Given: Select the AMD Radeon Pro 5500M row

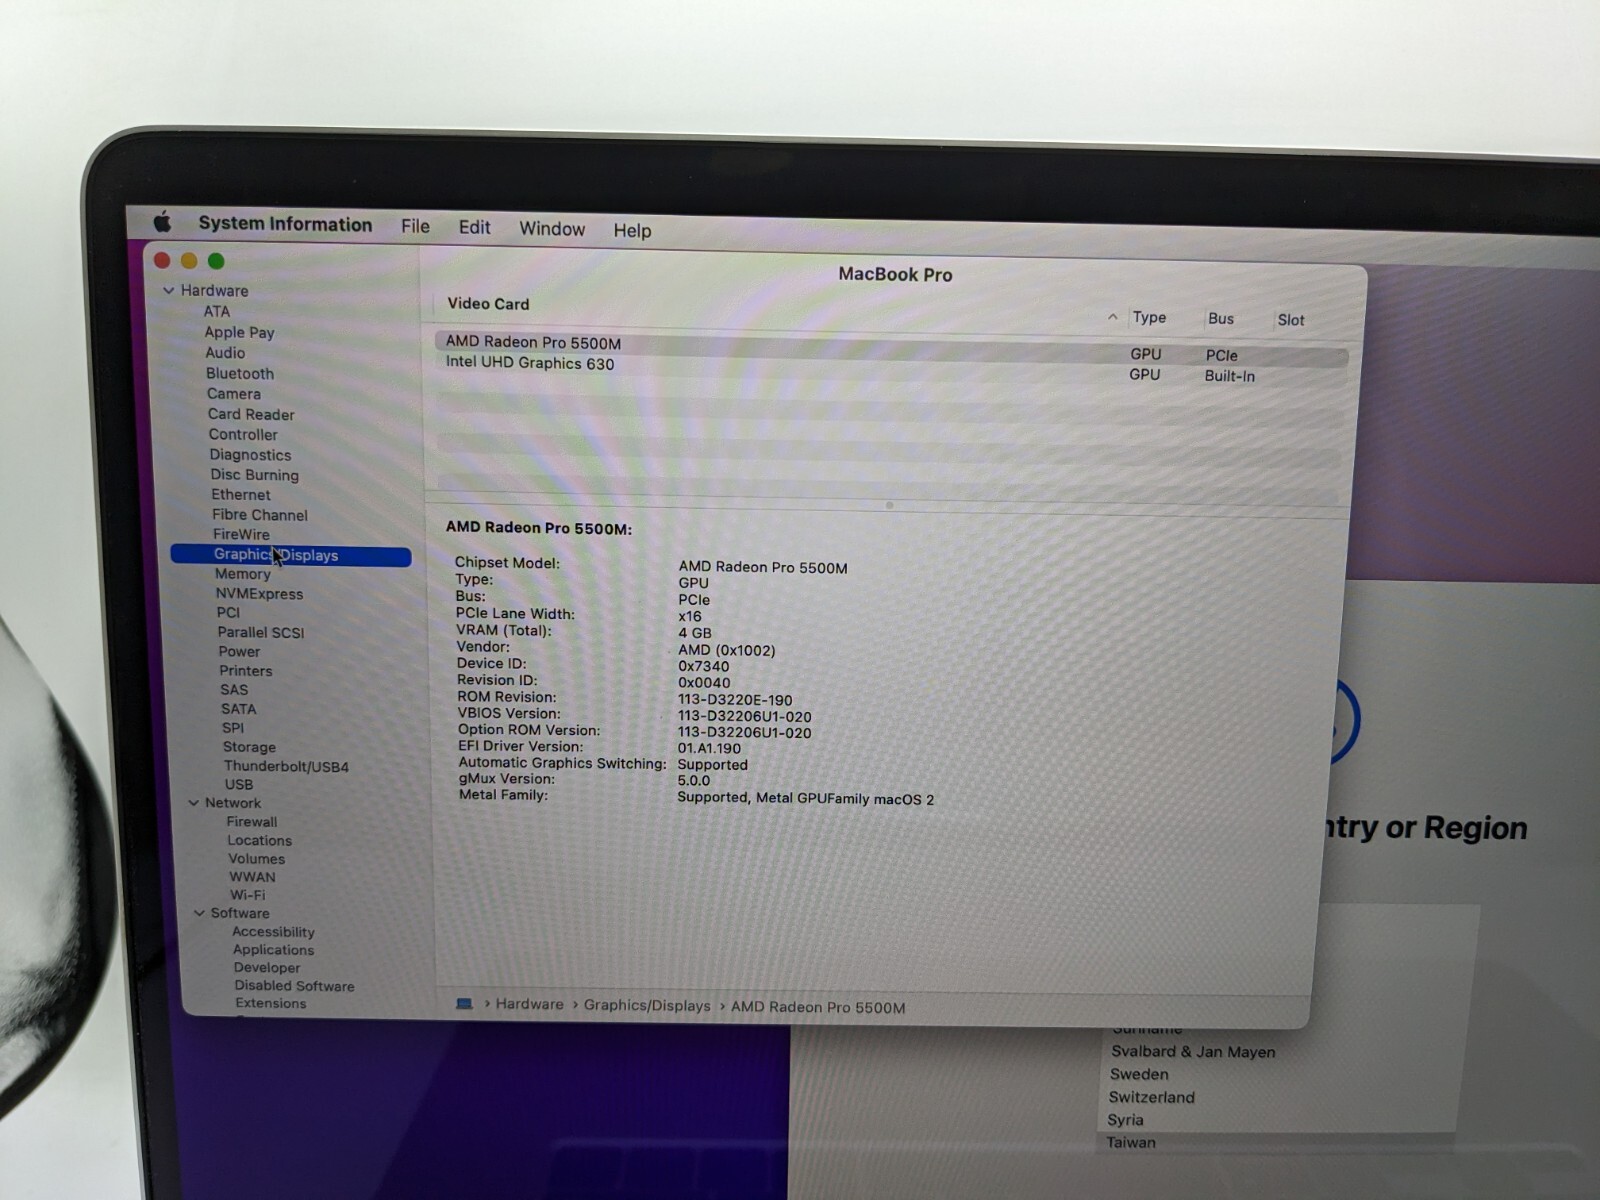Looking at the screenshot, I should (891, 349).
